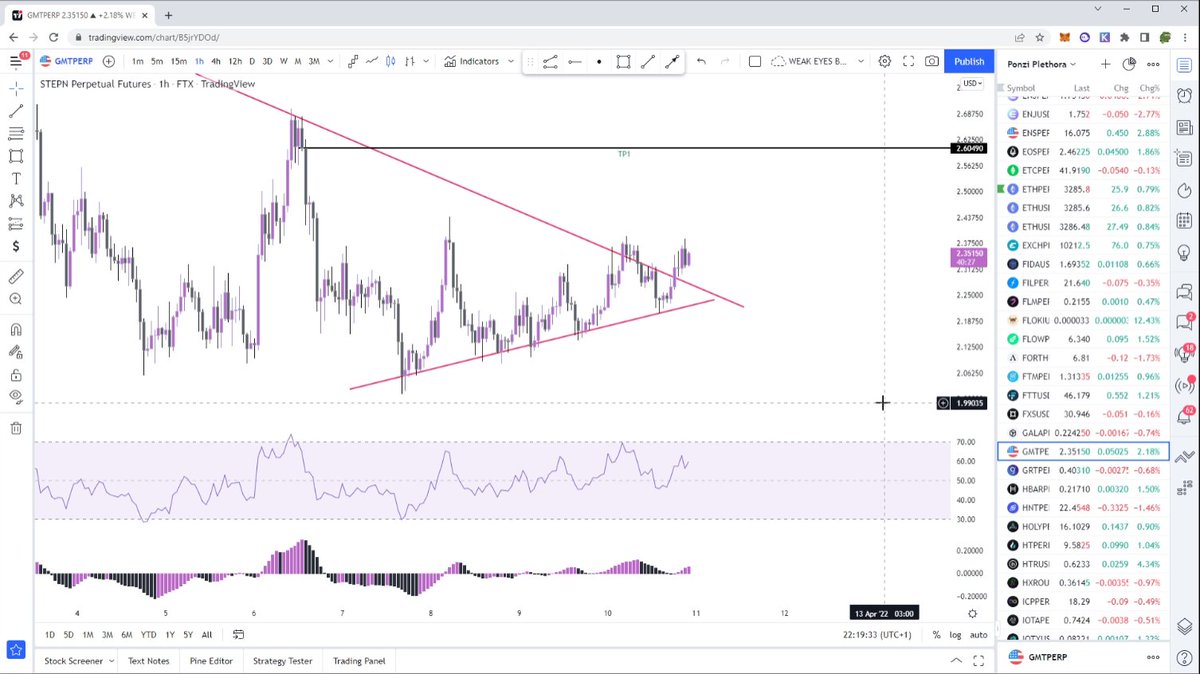Toggle the layout select square in toolbar
1200x674 pixels.
pyautogui.click(x=755, y=61)
